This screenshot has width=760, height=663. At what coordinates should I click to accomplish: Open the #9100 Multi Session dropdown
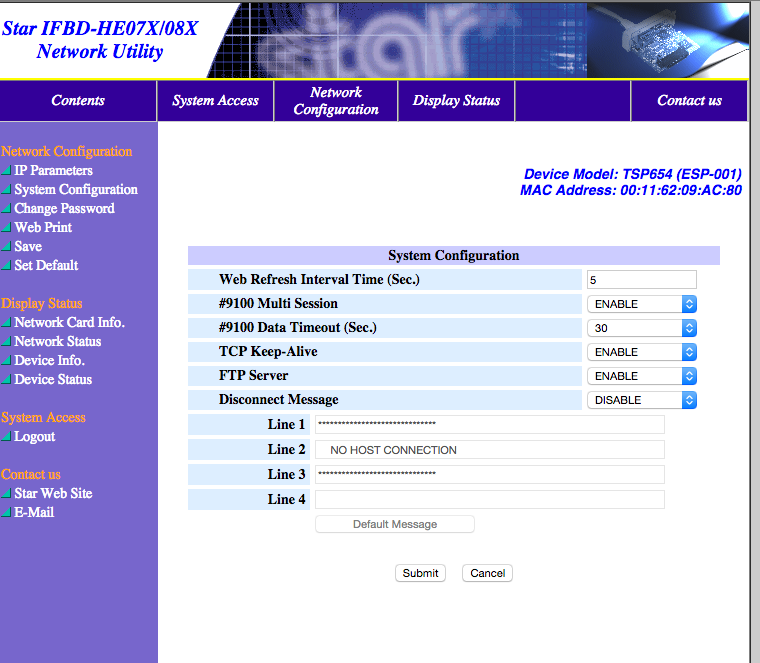tap(641, 304)
